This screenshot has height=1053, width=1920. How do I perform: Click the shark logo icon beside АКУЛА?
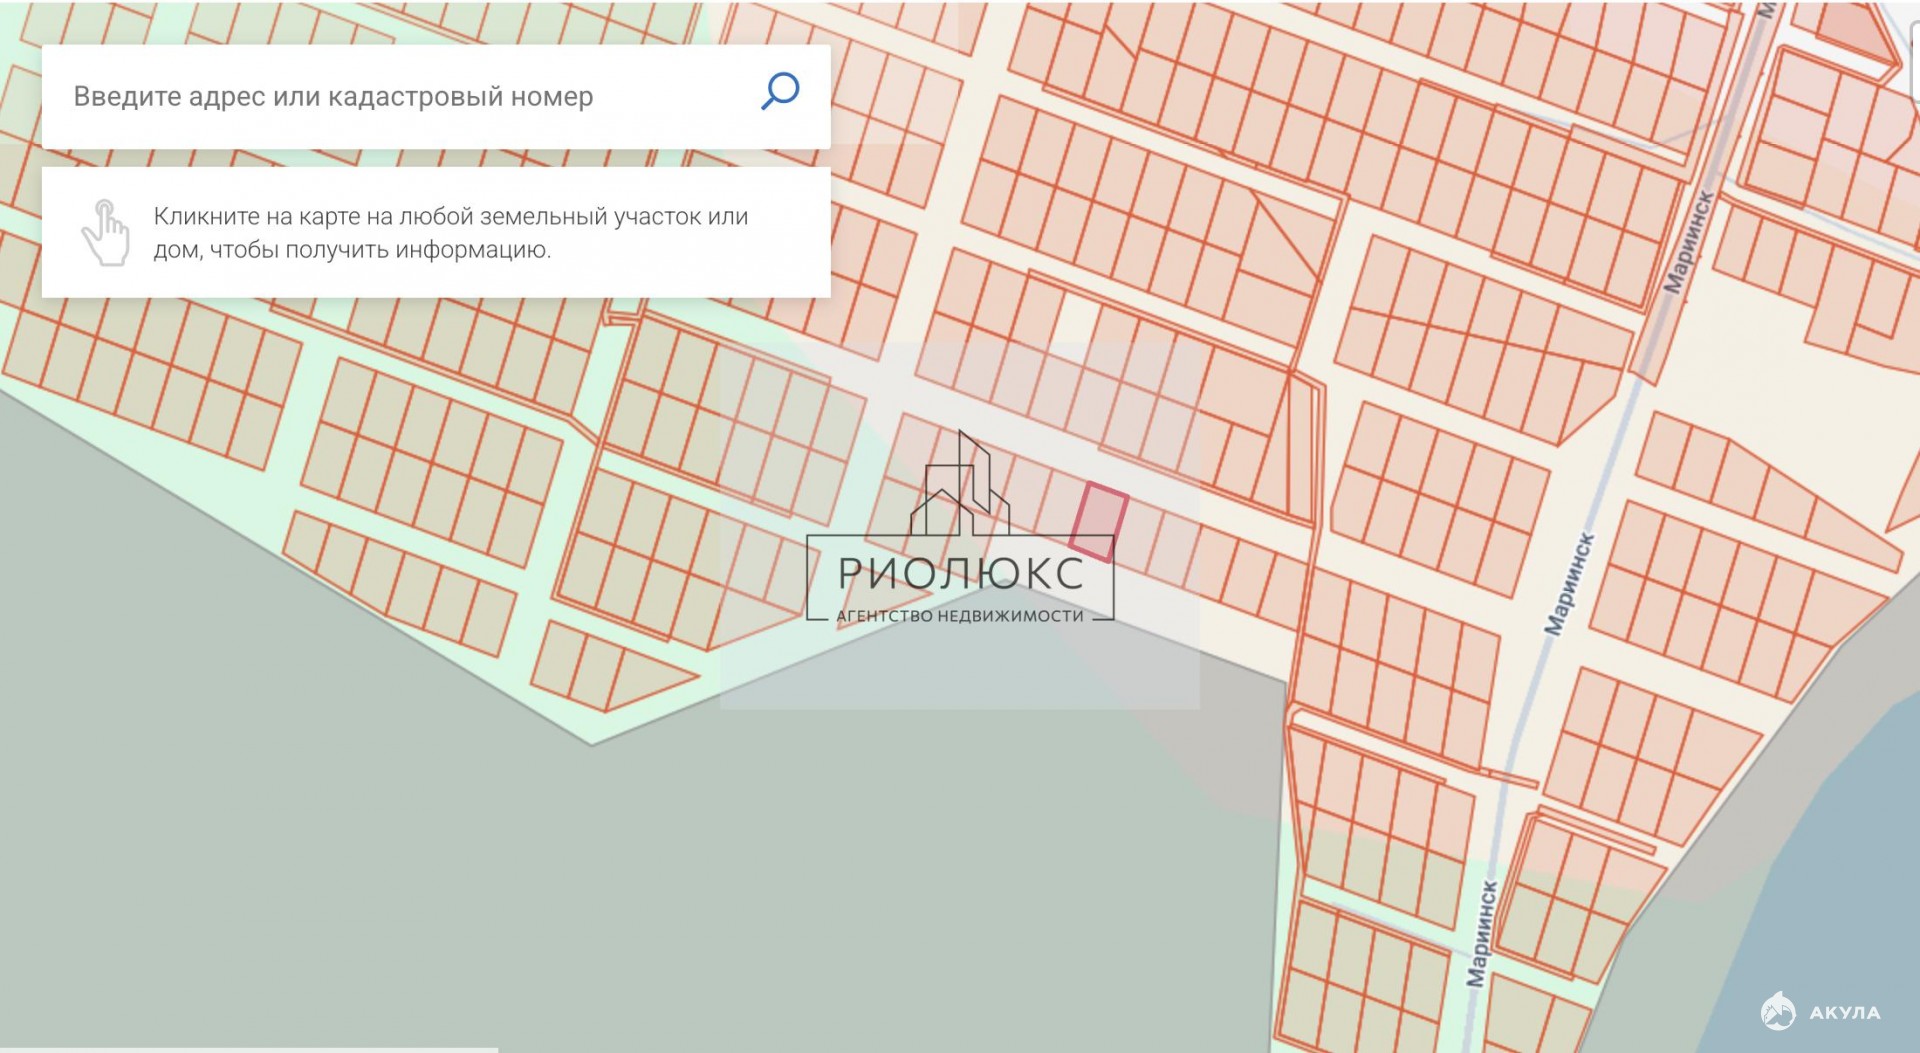tap(1778, 1011)
